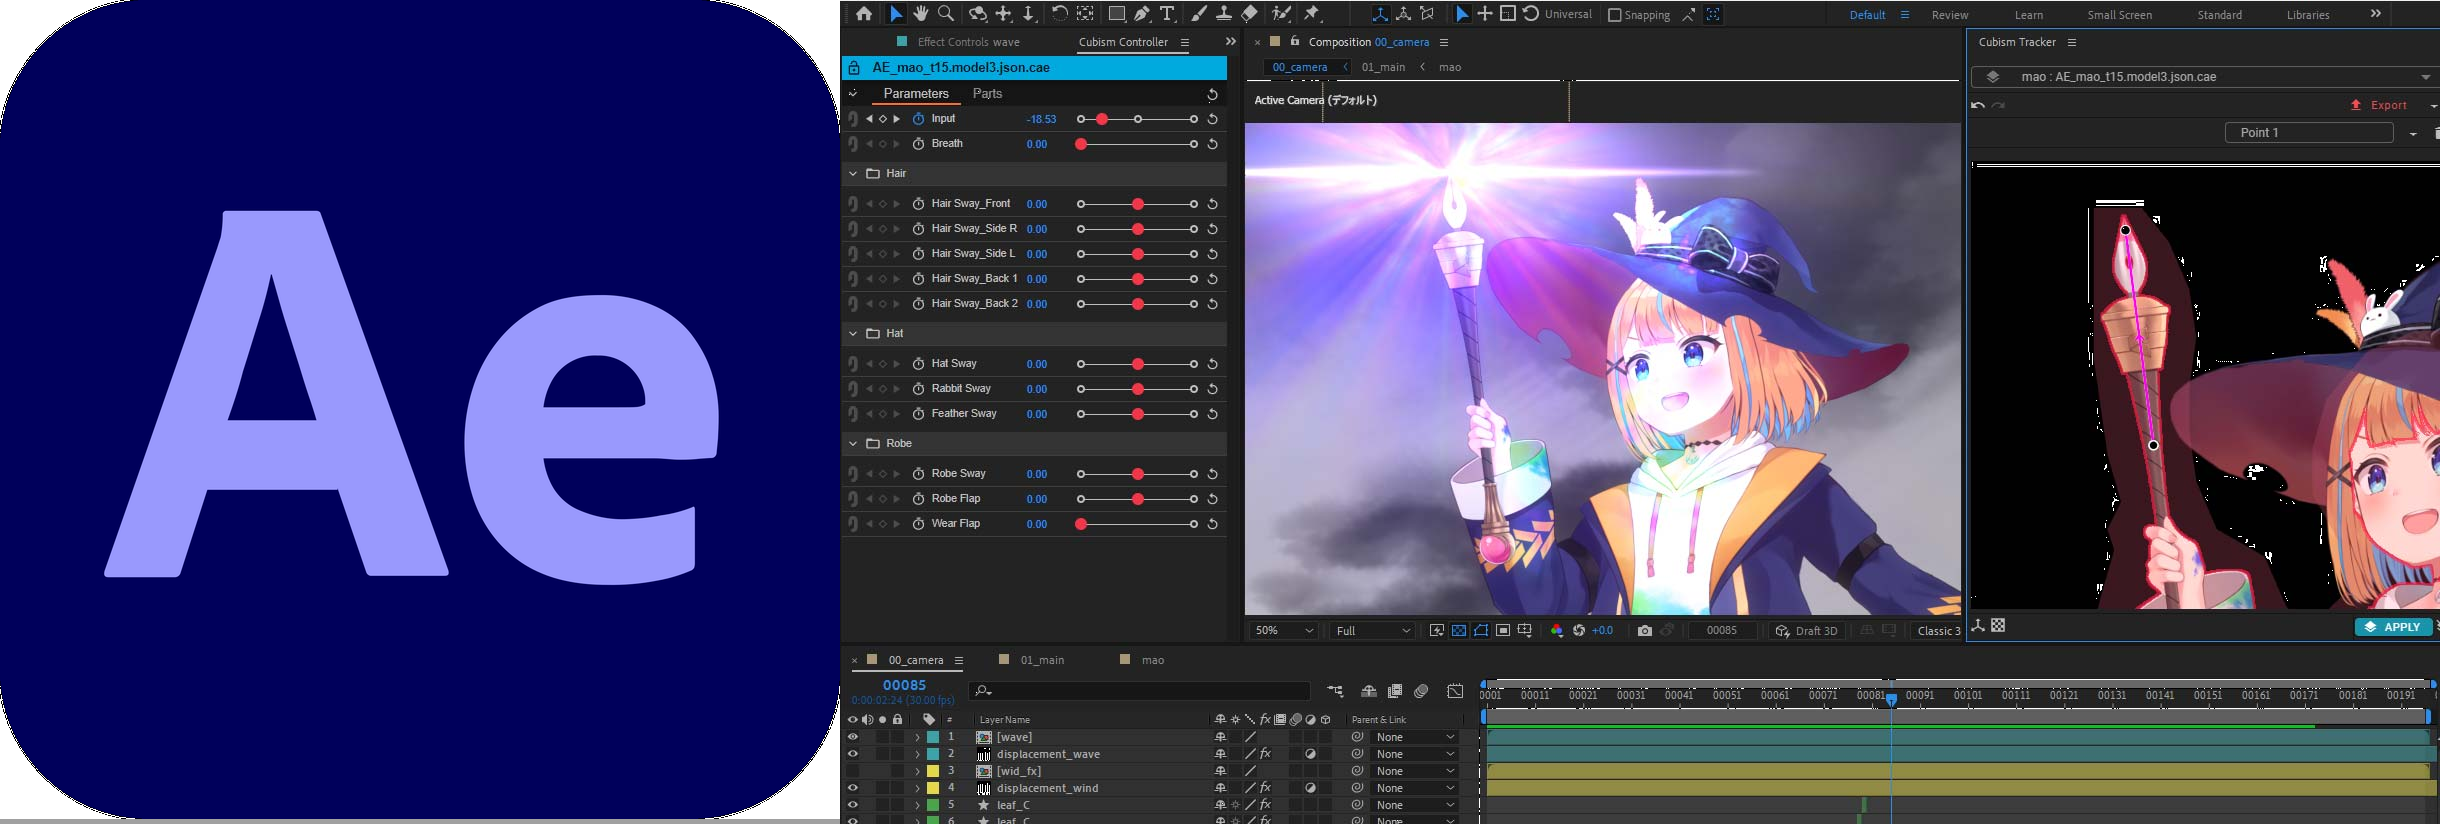Click the APPLY button in Cubism Tracker
The width and height of the screenshot is (2440, 824).
2393,627
